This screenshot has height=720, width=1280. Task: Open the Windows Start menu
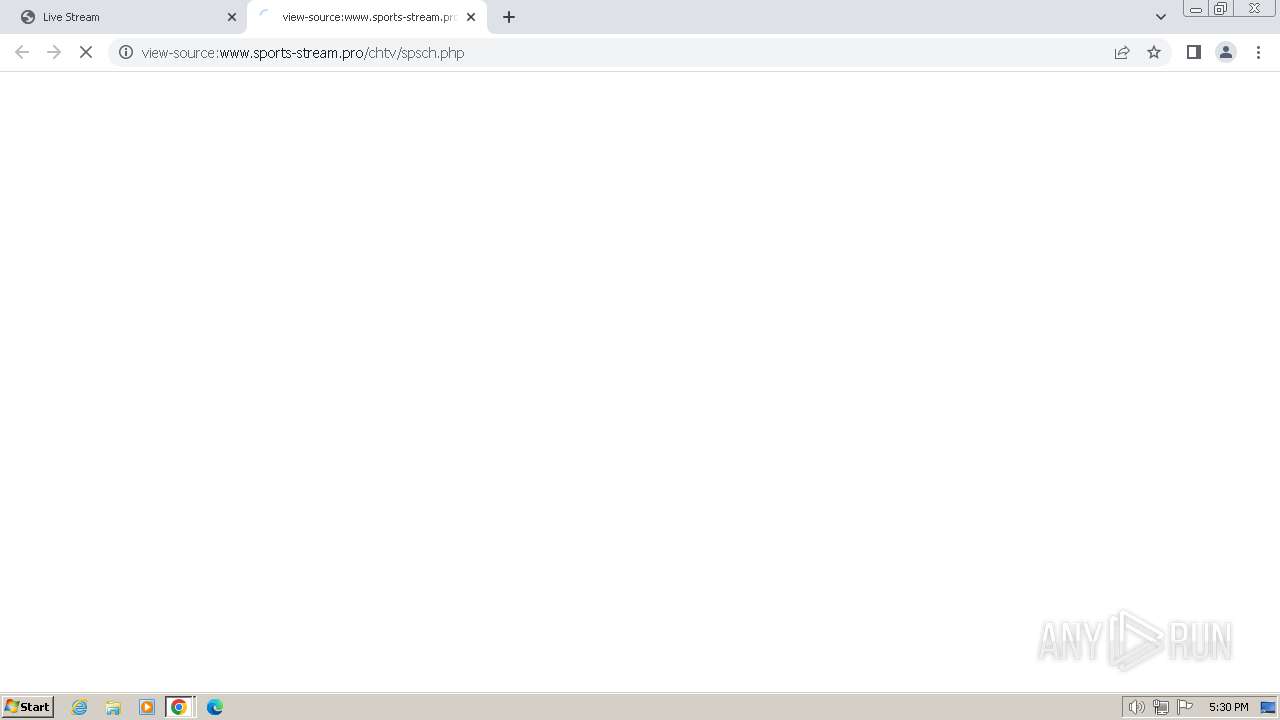(28, 706)
